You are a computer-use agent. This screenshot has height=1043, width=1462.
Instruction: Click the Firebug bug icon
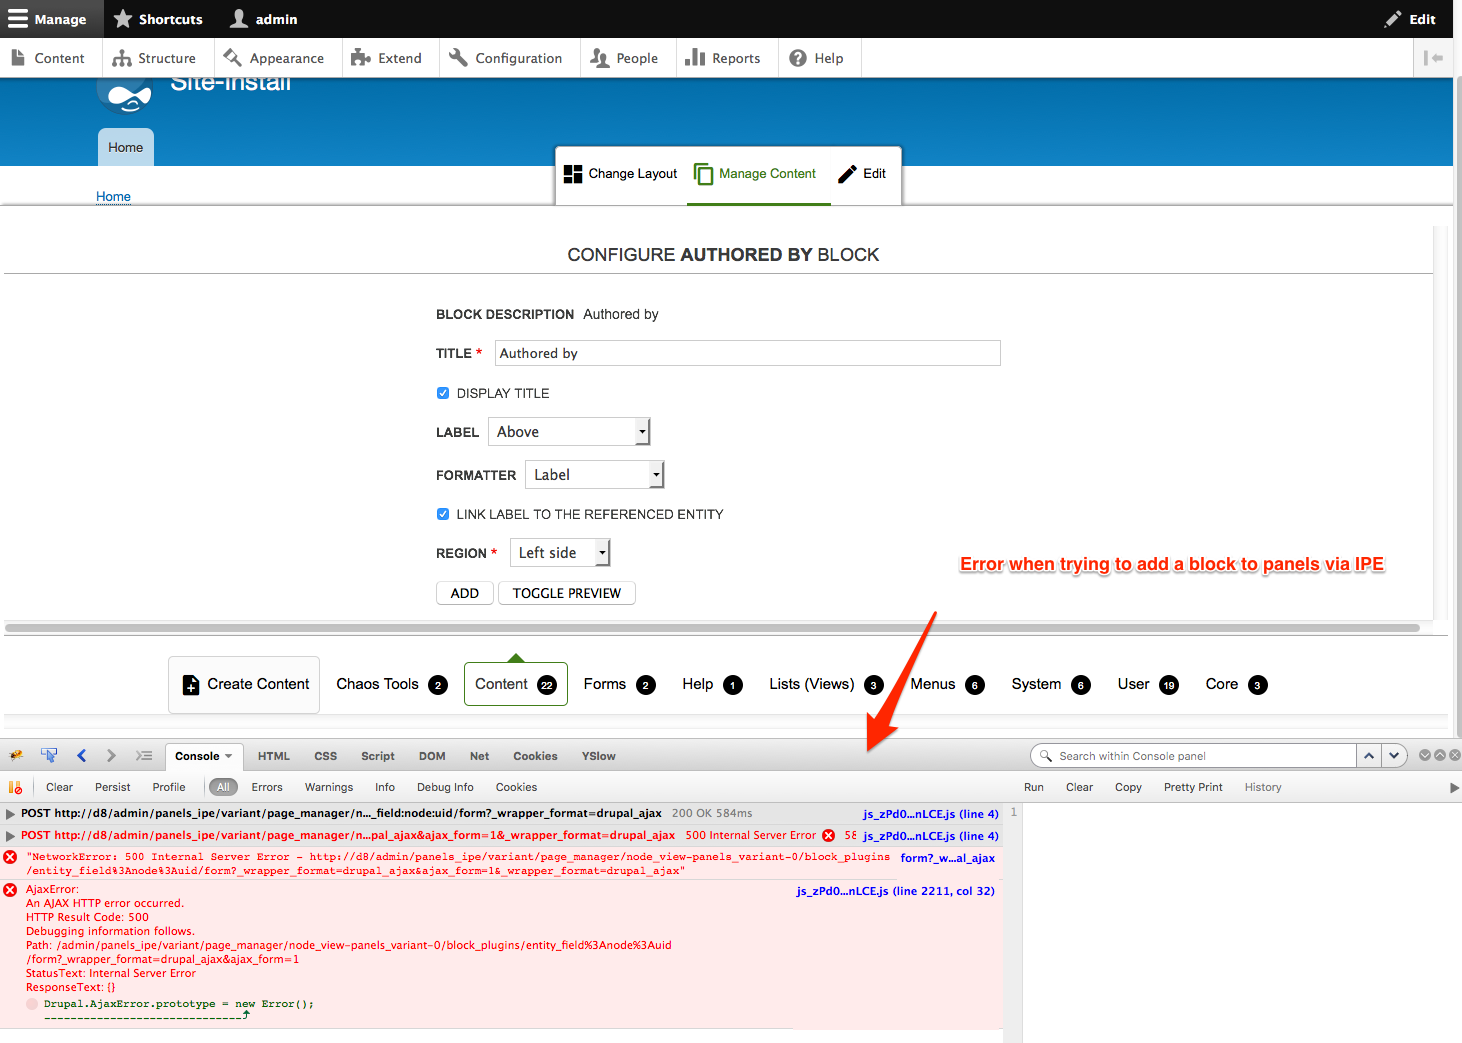pyautogui.click(x=16, y=756)
